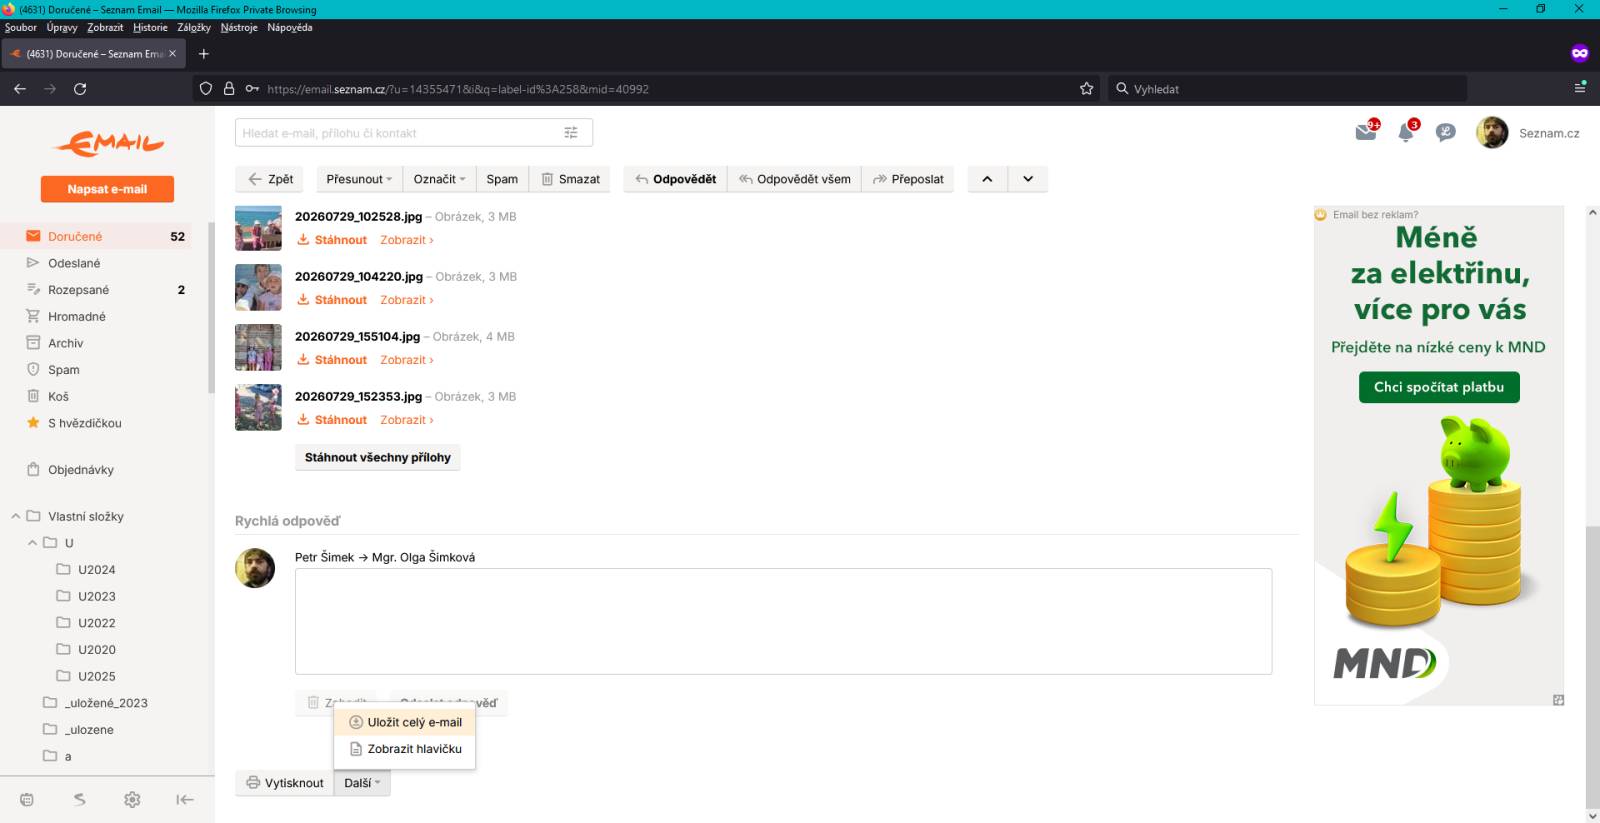Close the Doručené Seznam Email tab
This screenshot has height=823, width=1600.
[173, 54]
